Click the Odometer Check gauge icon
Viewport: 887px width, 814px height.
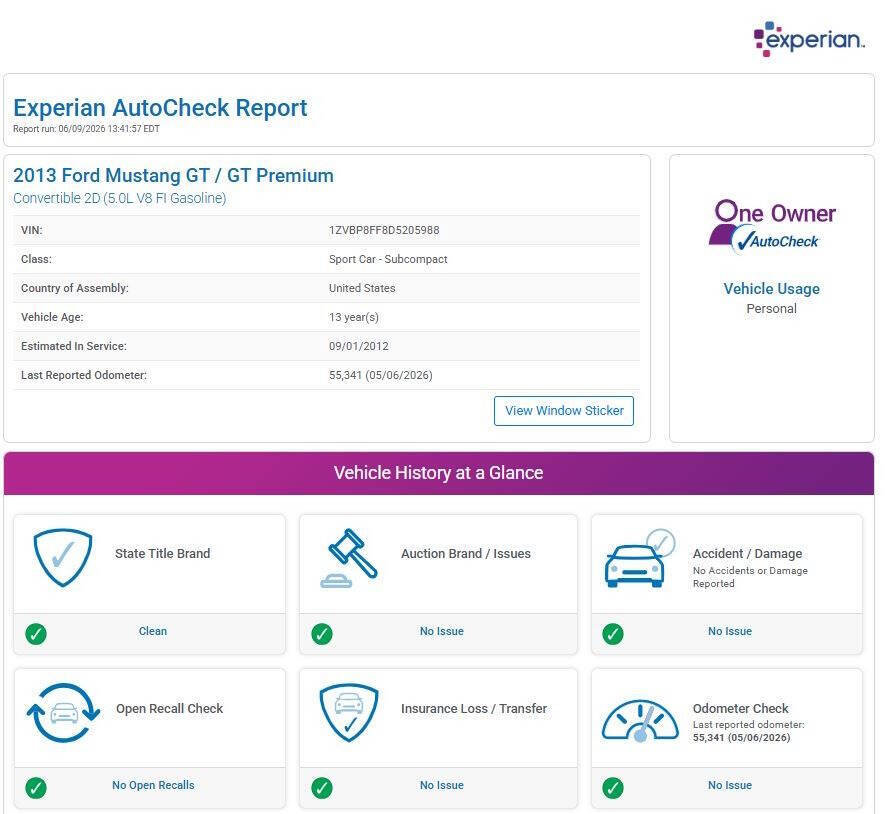click(640, 721)
